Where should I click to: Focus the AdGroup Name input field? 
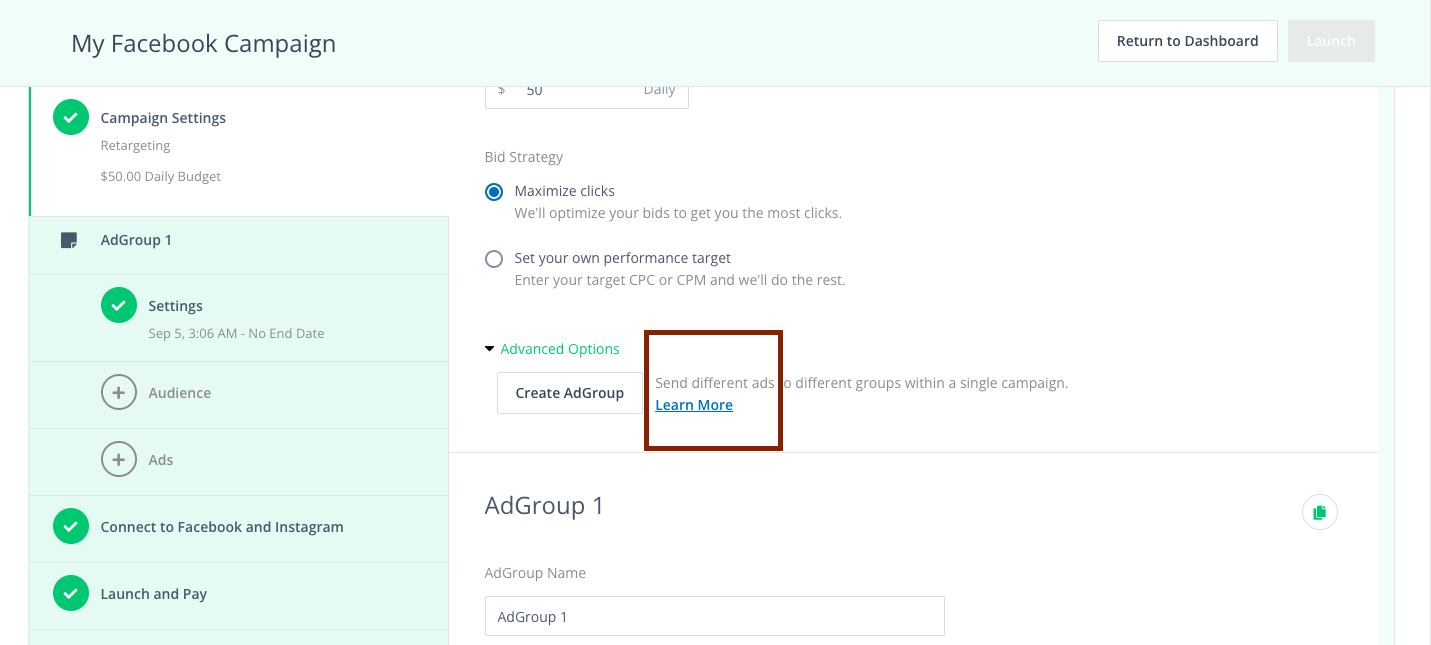coord(715,616)
